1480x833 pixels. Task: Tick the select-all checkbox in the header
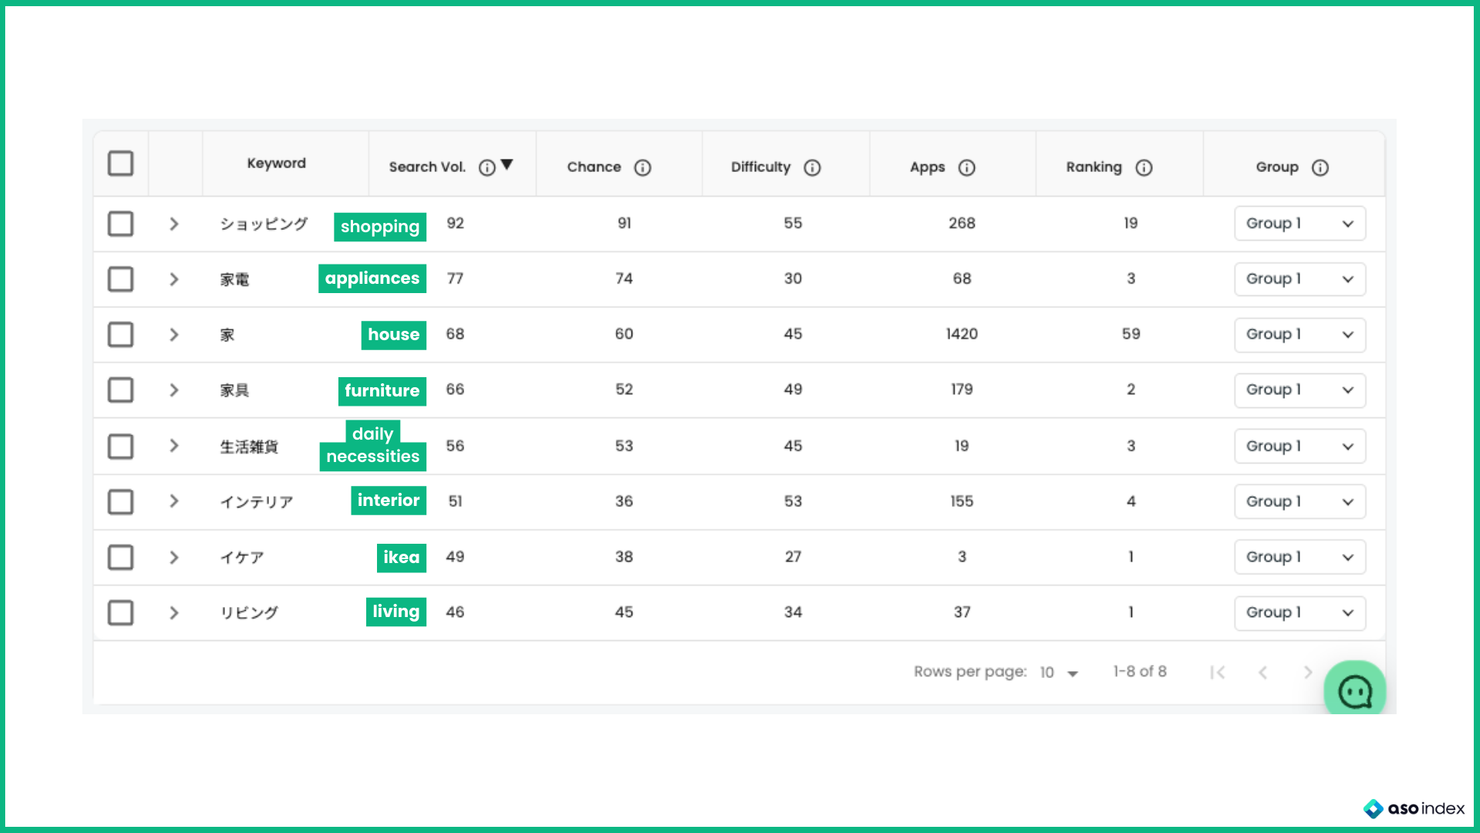pyautogui.click(x=121, y=163)
